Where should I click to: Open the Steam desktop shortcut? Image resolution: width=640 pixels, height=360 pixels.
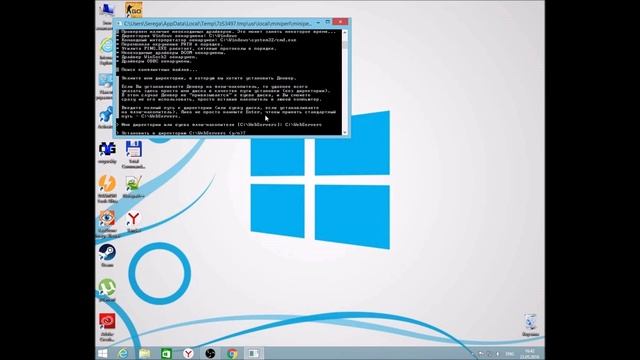tap(107, 253)
